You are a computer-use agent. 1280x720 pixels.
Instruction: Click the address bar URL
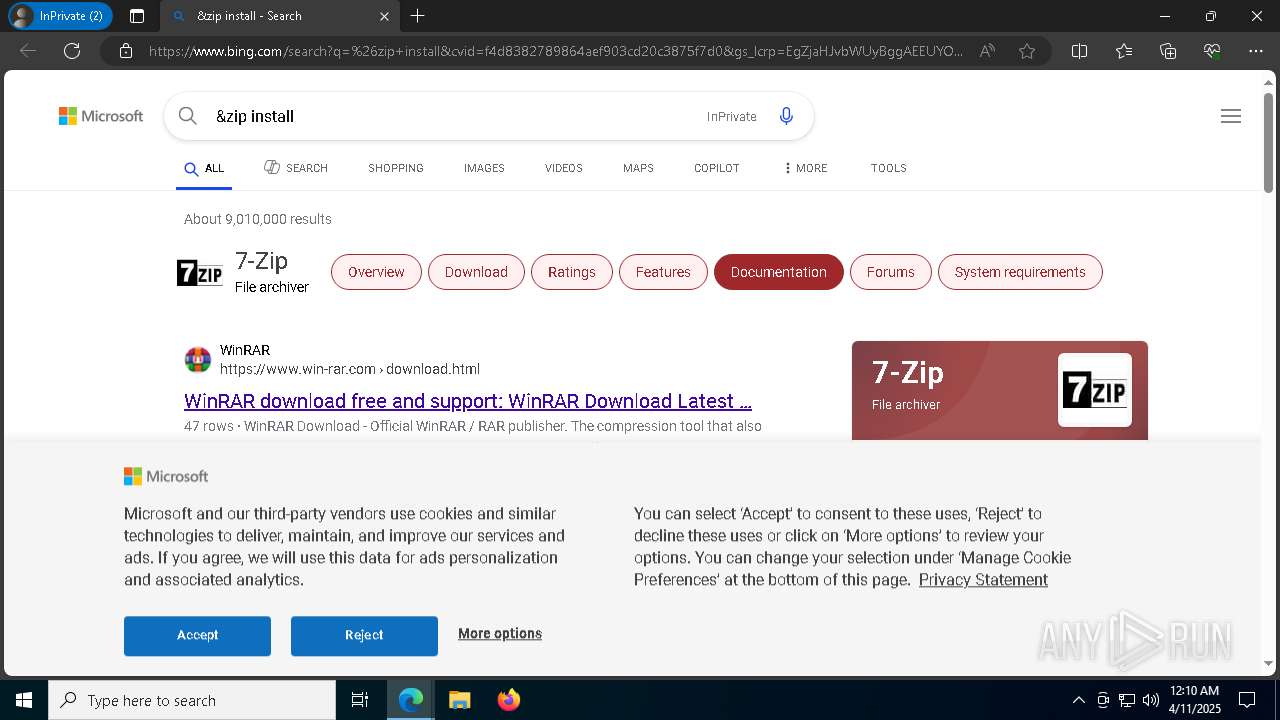[555, 51]
